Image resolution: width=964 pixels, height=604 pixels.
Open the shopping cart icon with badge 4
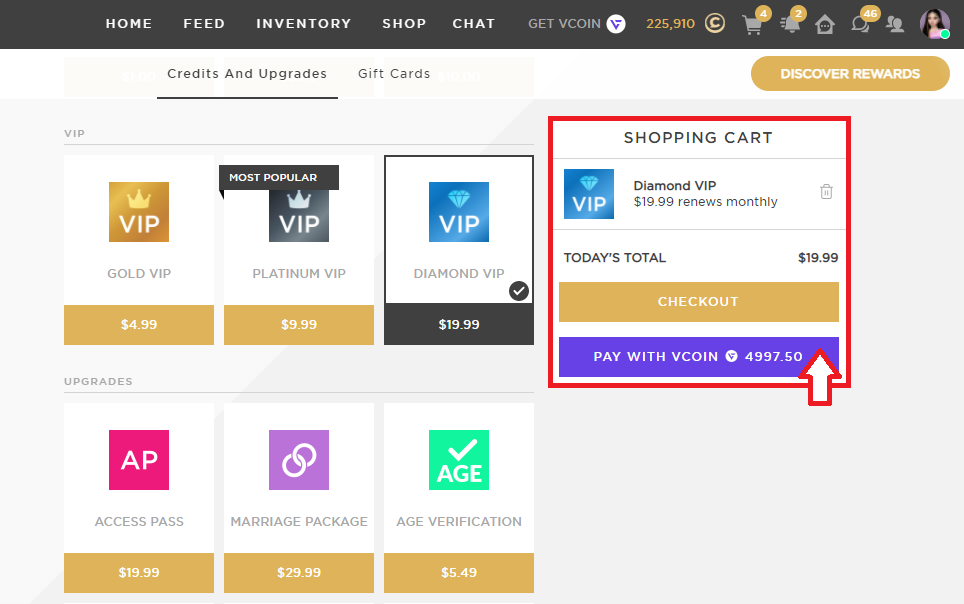pos(753,23)
